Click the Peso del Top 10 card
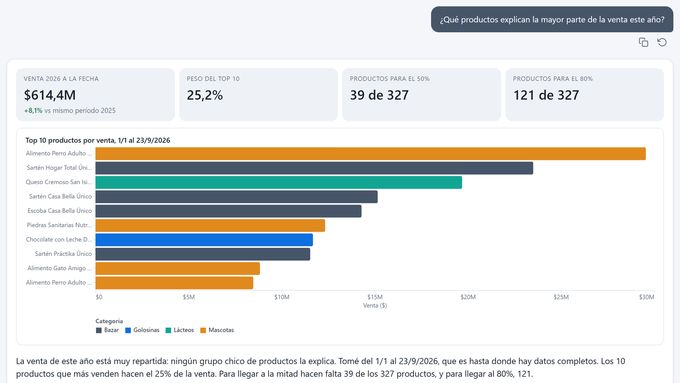 [258, 95]
